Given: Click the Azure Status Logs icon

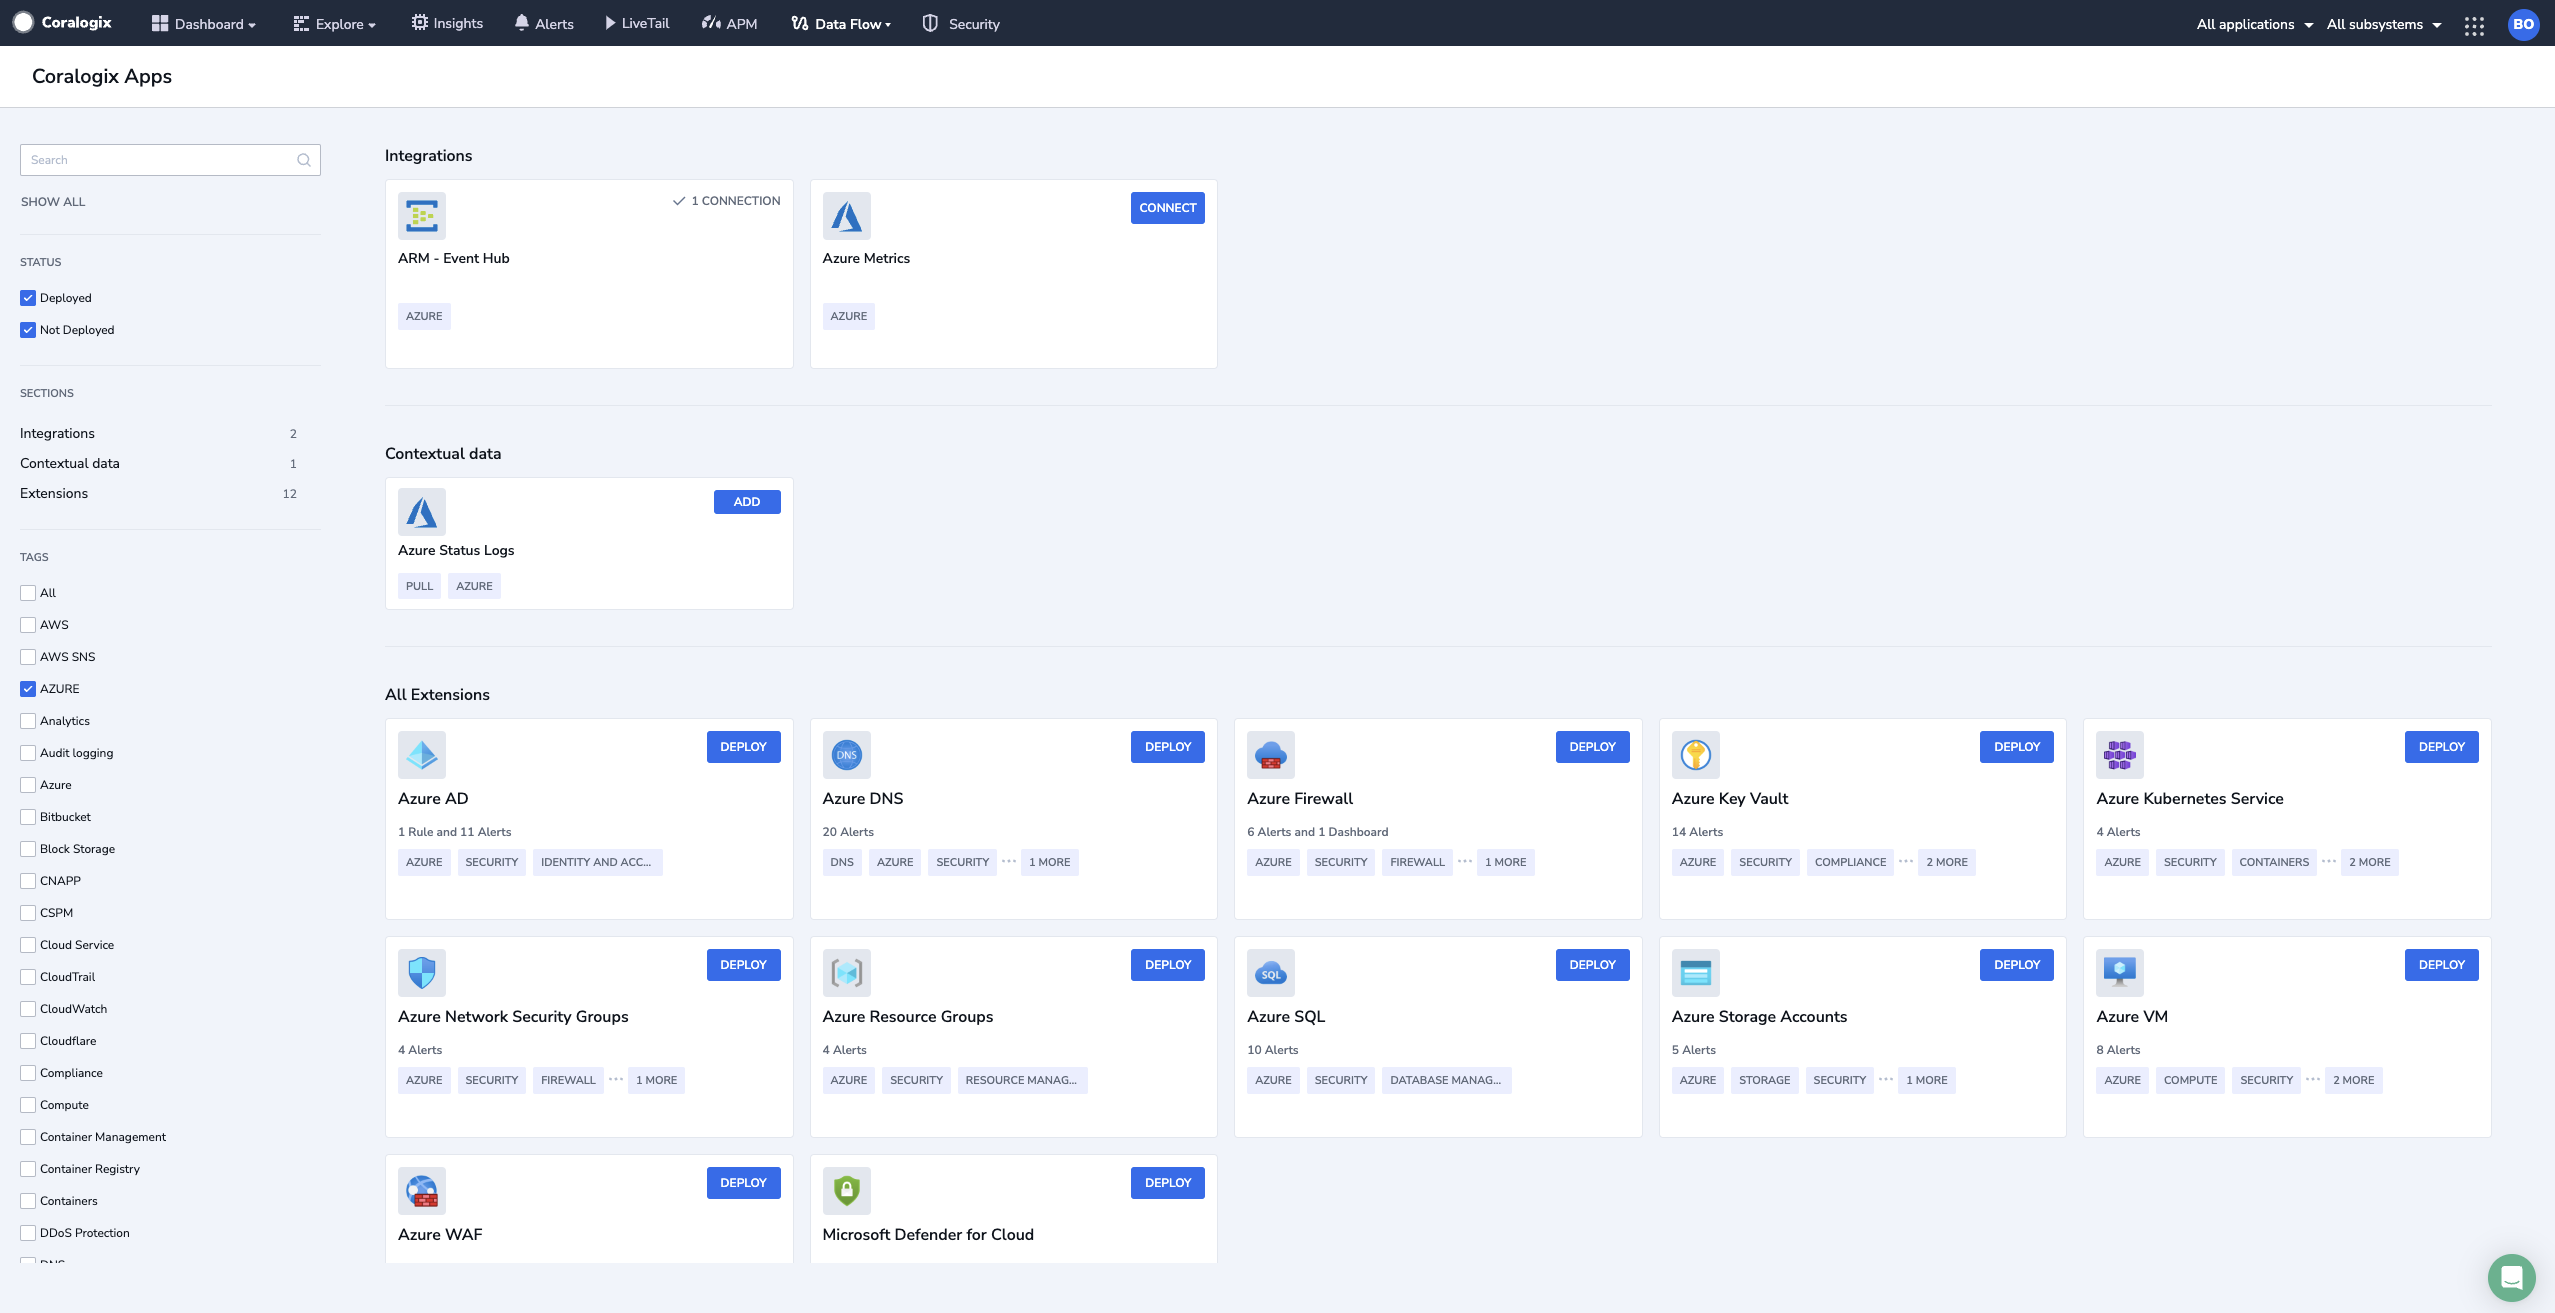Looking at the screenshot, I should click(422, 512).
